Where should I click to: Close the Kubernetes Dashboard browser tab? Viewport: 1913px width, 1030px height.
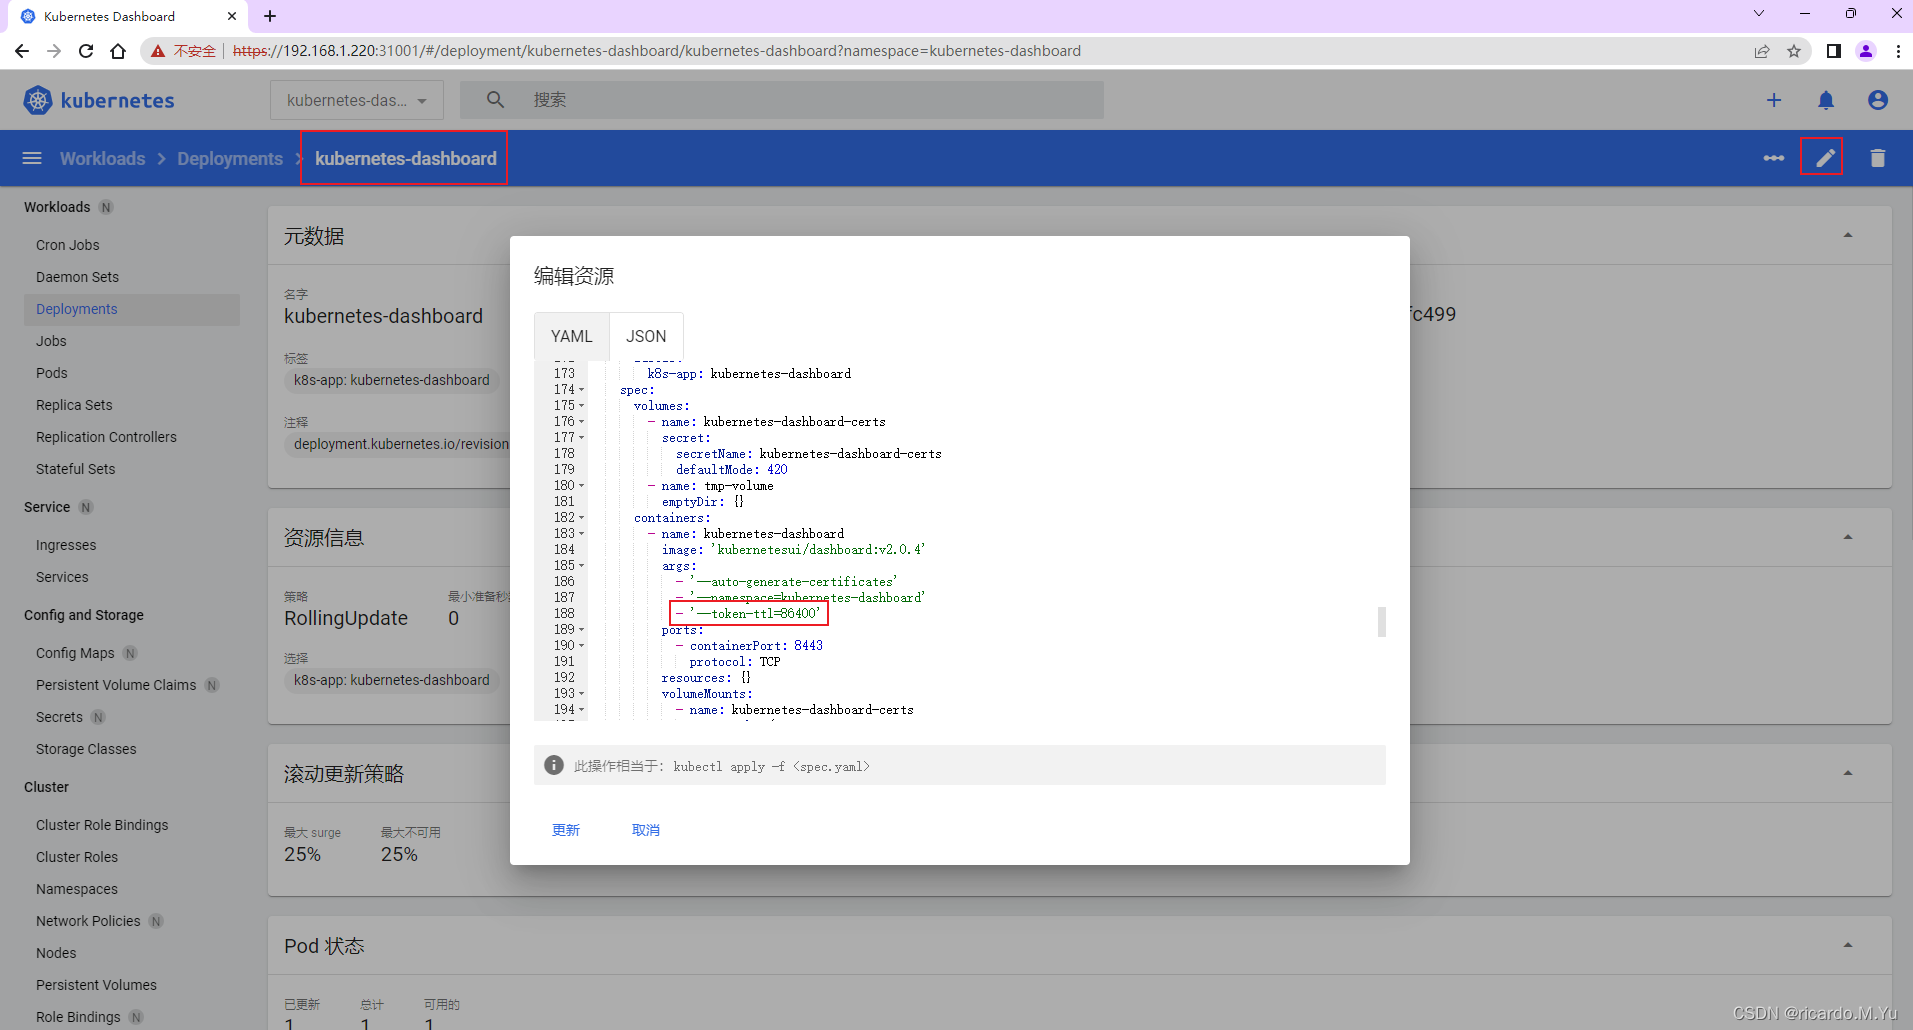(x=232, y=16)
